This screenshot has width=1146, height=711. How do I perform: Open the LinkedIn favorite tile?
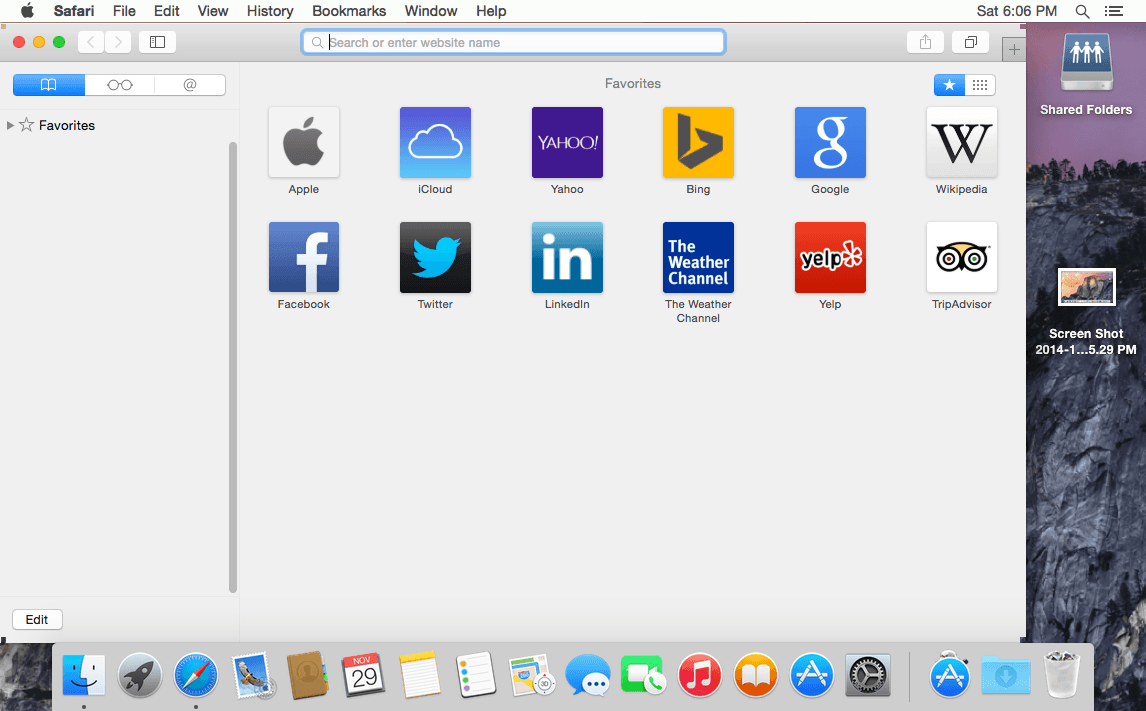coord(567,257)
